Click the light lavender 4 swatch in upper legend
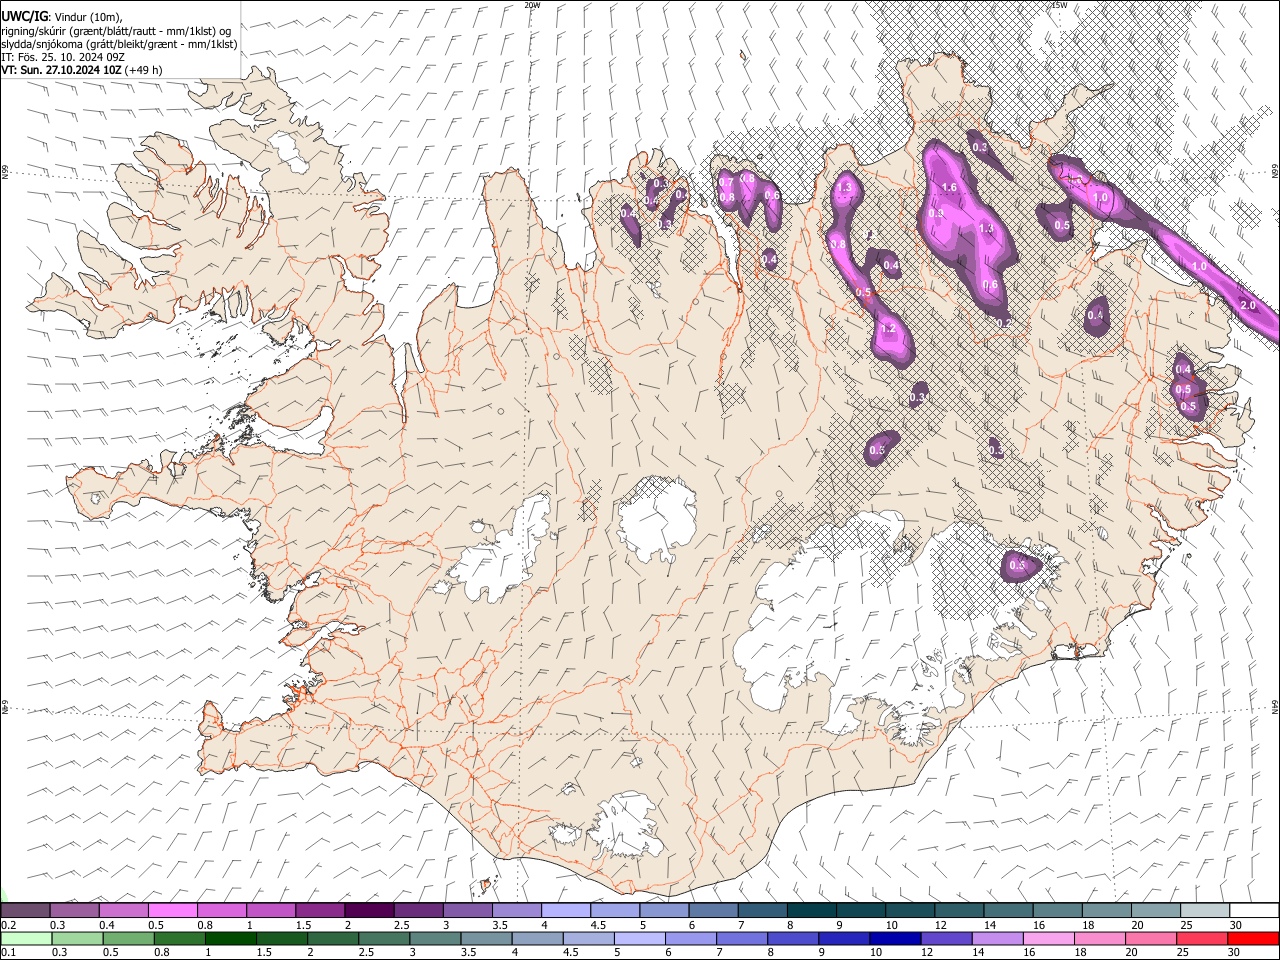The image size is (1280, 960). [x=565, y=911]
